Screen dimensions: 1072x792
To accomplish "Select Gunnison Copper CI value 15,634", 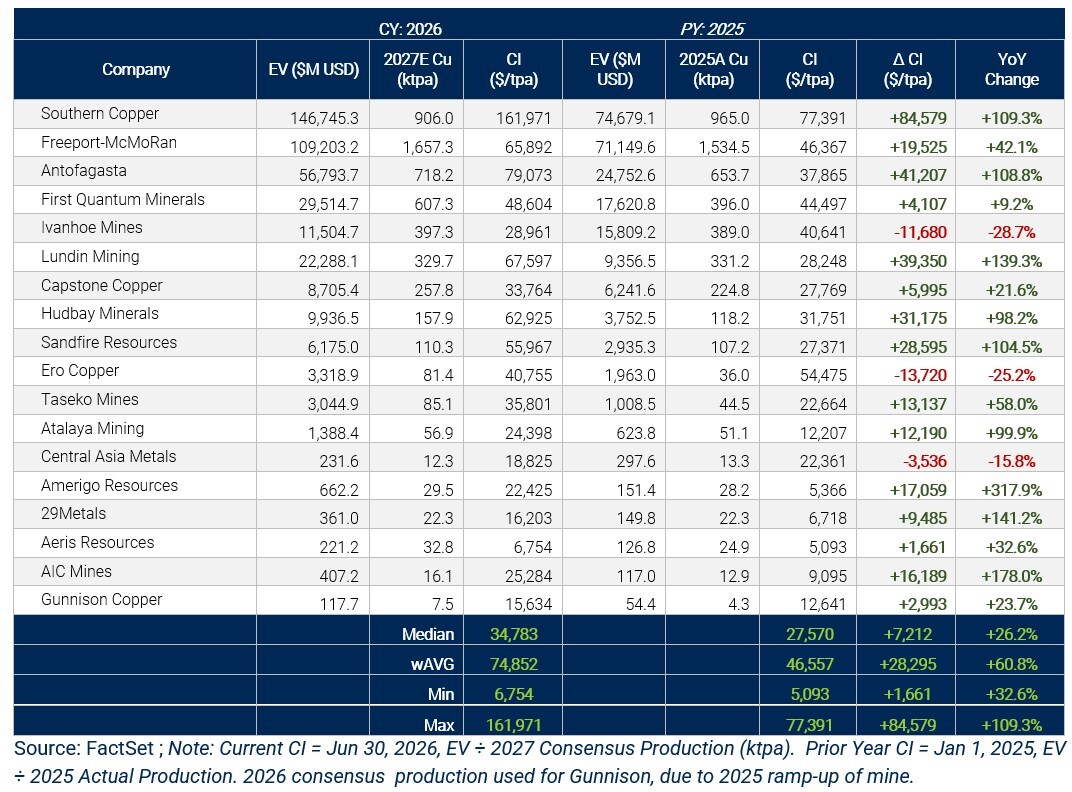I will [528, 604].
